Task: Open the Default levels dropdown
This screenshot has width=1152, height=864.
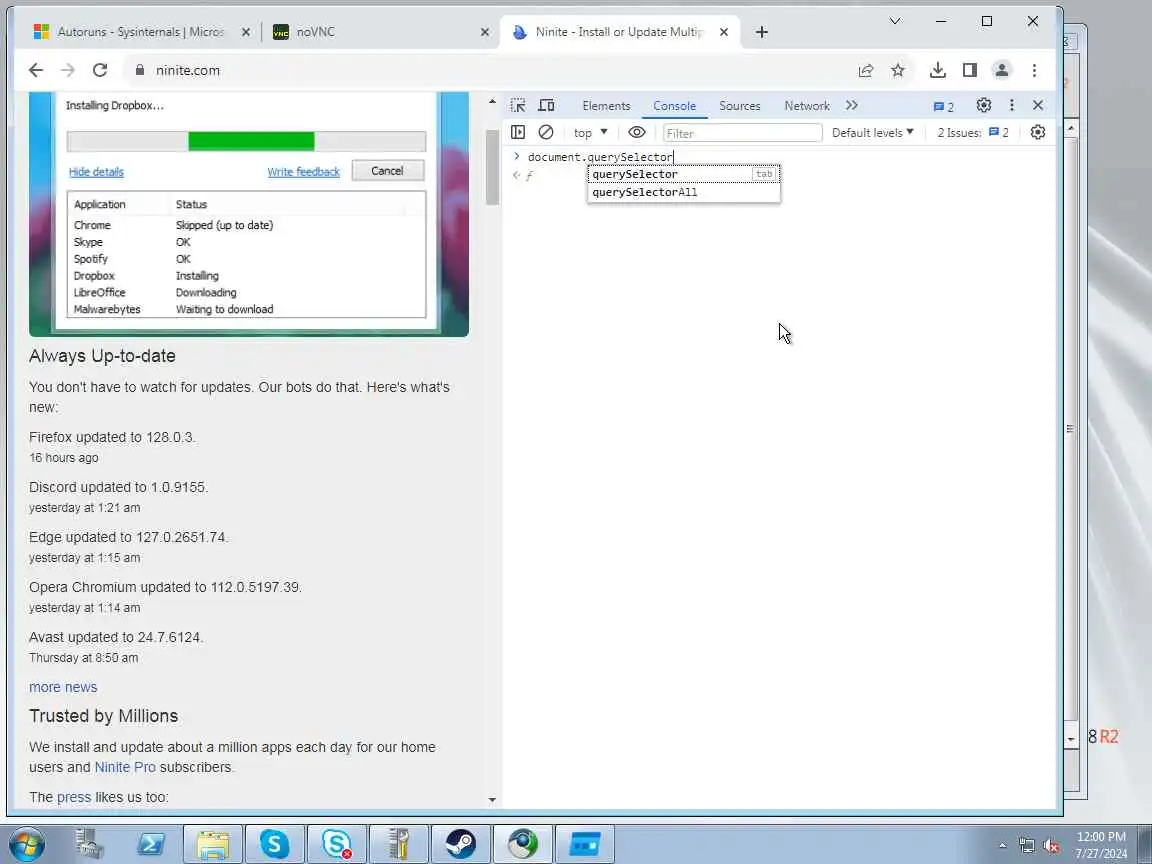Action: coord(872,133)
